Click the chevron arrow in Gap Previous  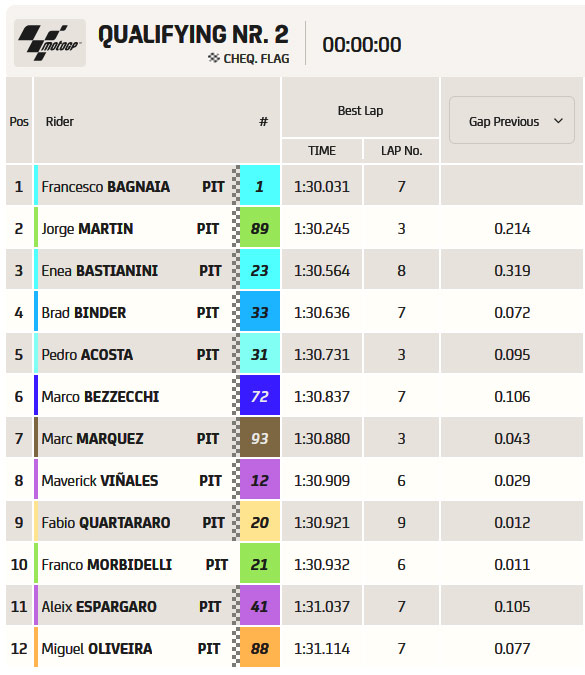(558, 121)
